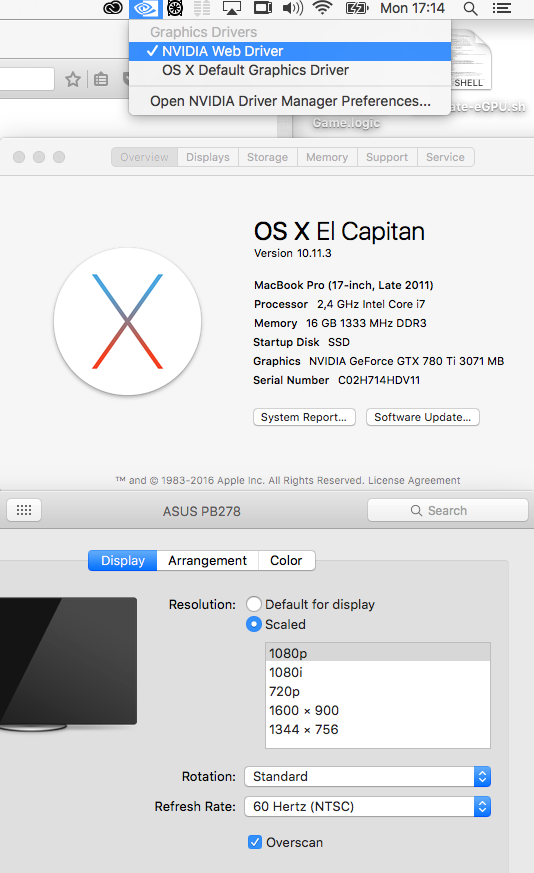Click Version 10.11.3 text
The image size is (534, 873).
293,253
